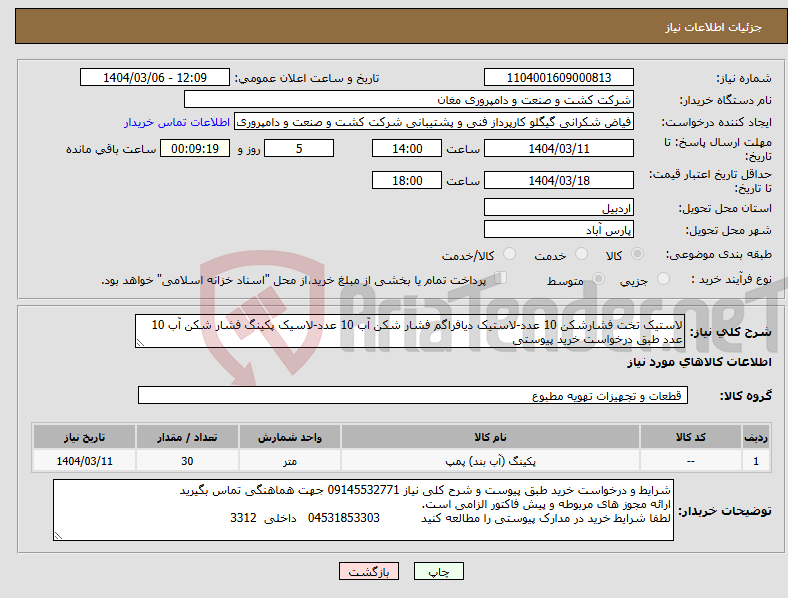
Task: Click the quantity cell 30
Action: tap(187, 461)
